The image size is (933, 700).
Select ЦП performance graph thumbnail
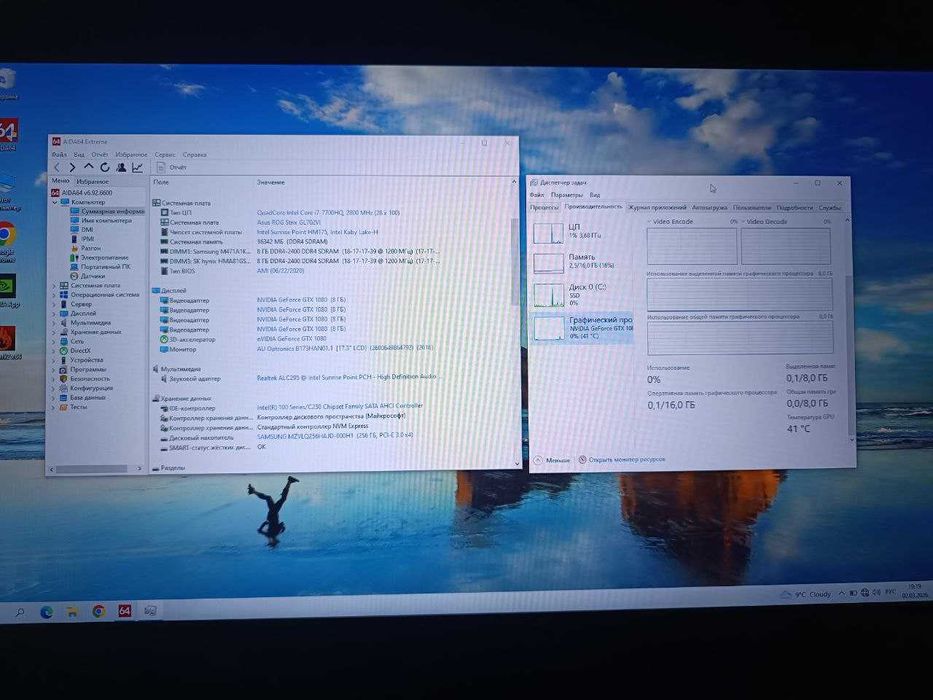click(548, 233)
